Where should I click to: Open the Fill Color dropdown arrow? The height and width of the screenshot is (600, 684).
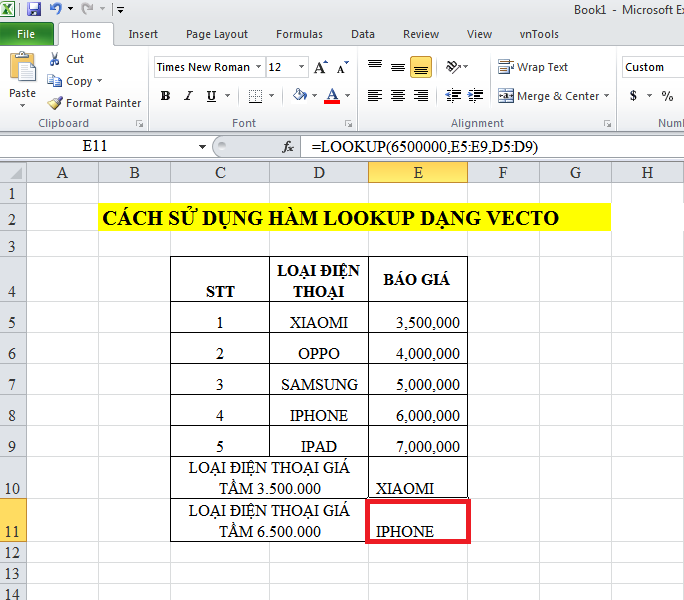tap(314, 96)
